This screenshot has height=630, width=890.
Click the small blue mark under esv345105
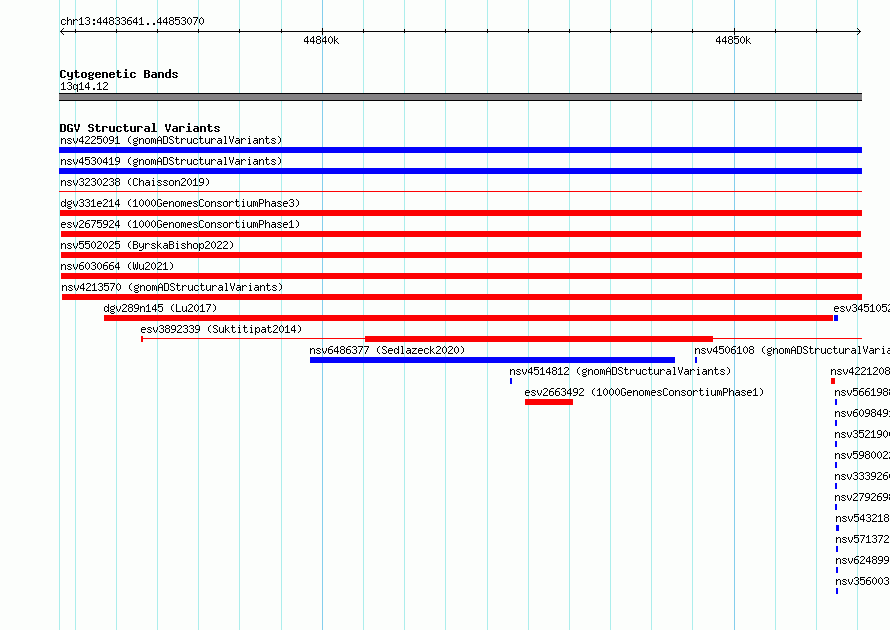pos(836,318)
